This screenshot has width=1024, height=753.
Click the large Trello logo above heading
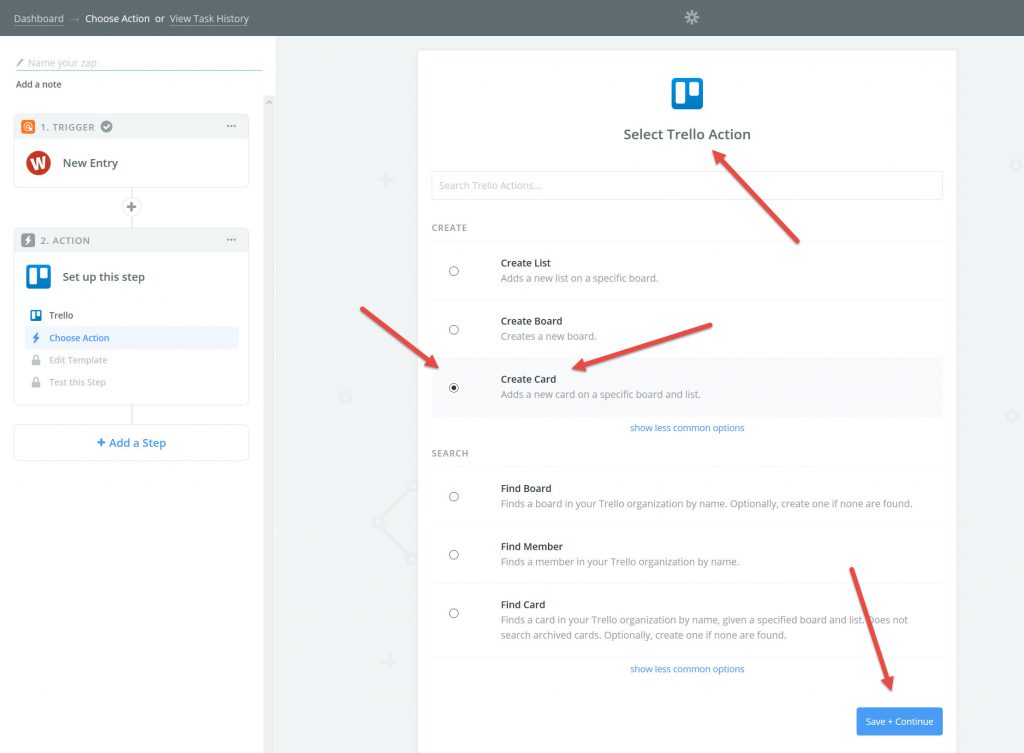(x=687, y=94)
